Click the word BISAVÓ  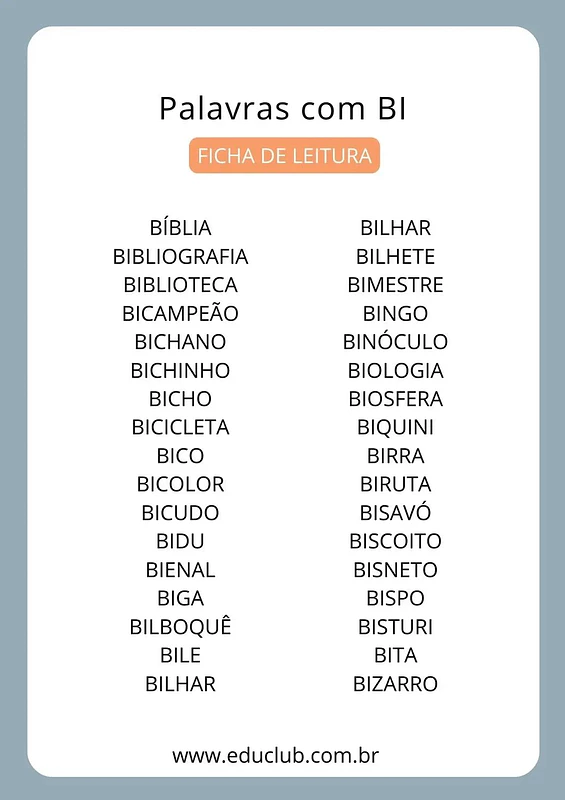click(x=395, y=512)
